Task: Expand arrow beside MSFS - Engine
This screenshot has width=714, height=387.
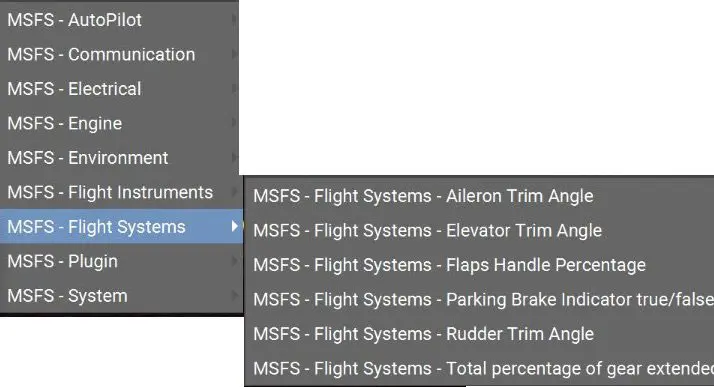Action: click(234, 122)
